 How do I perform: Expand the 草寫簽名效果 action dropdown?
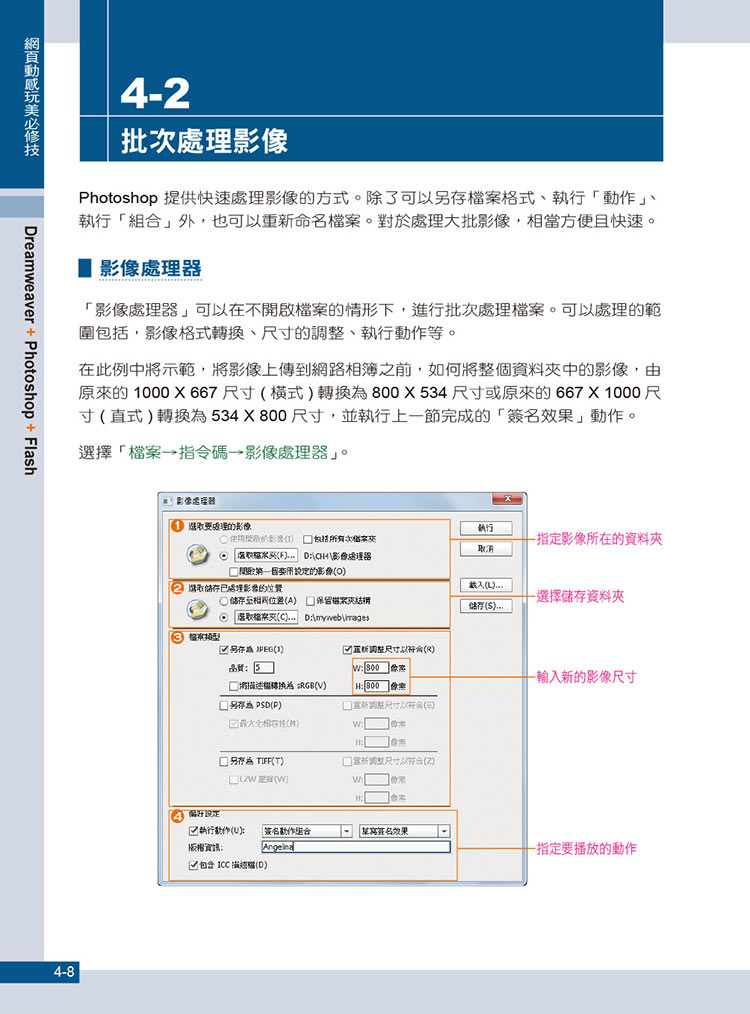(x=443, y=830)
